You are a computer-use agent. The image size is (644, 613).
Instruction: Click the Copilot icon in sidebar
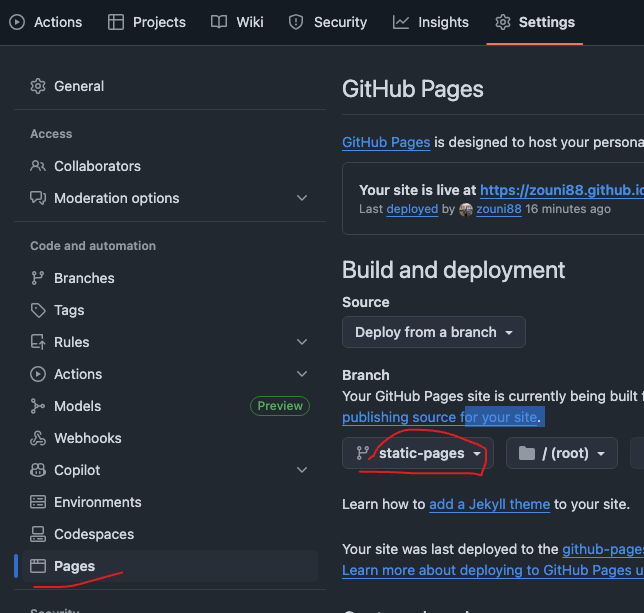(x=38, y=470)
